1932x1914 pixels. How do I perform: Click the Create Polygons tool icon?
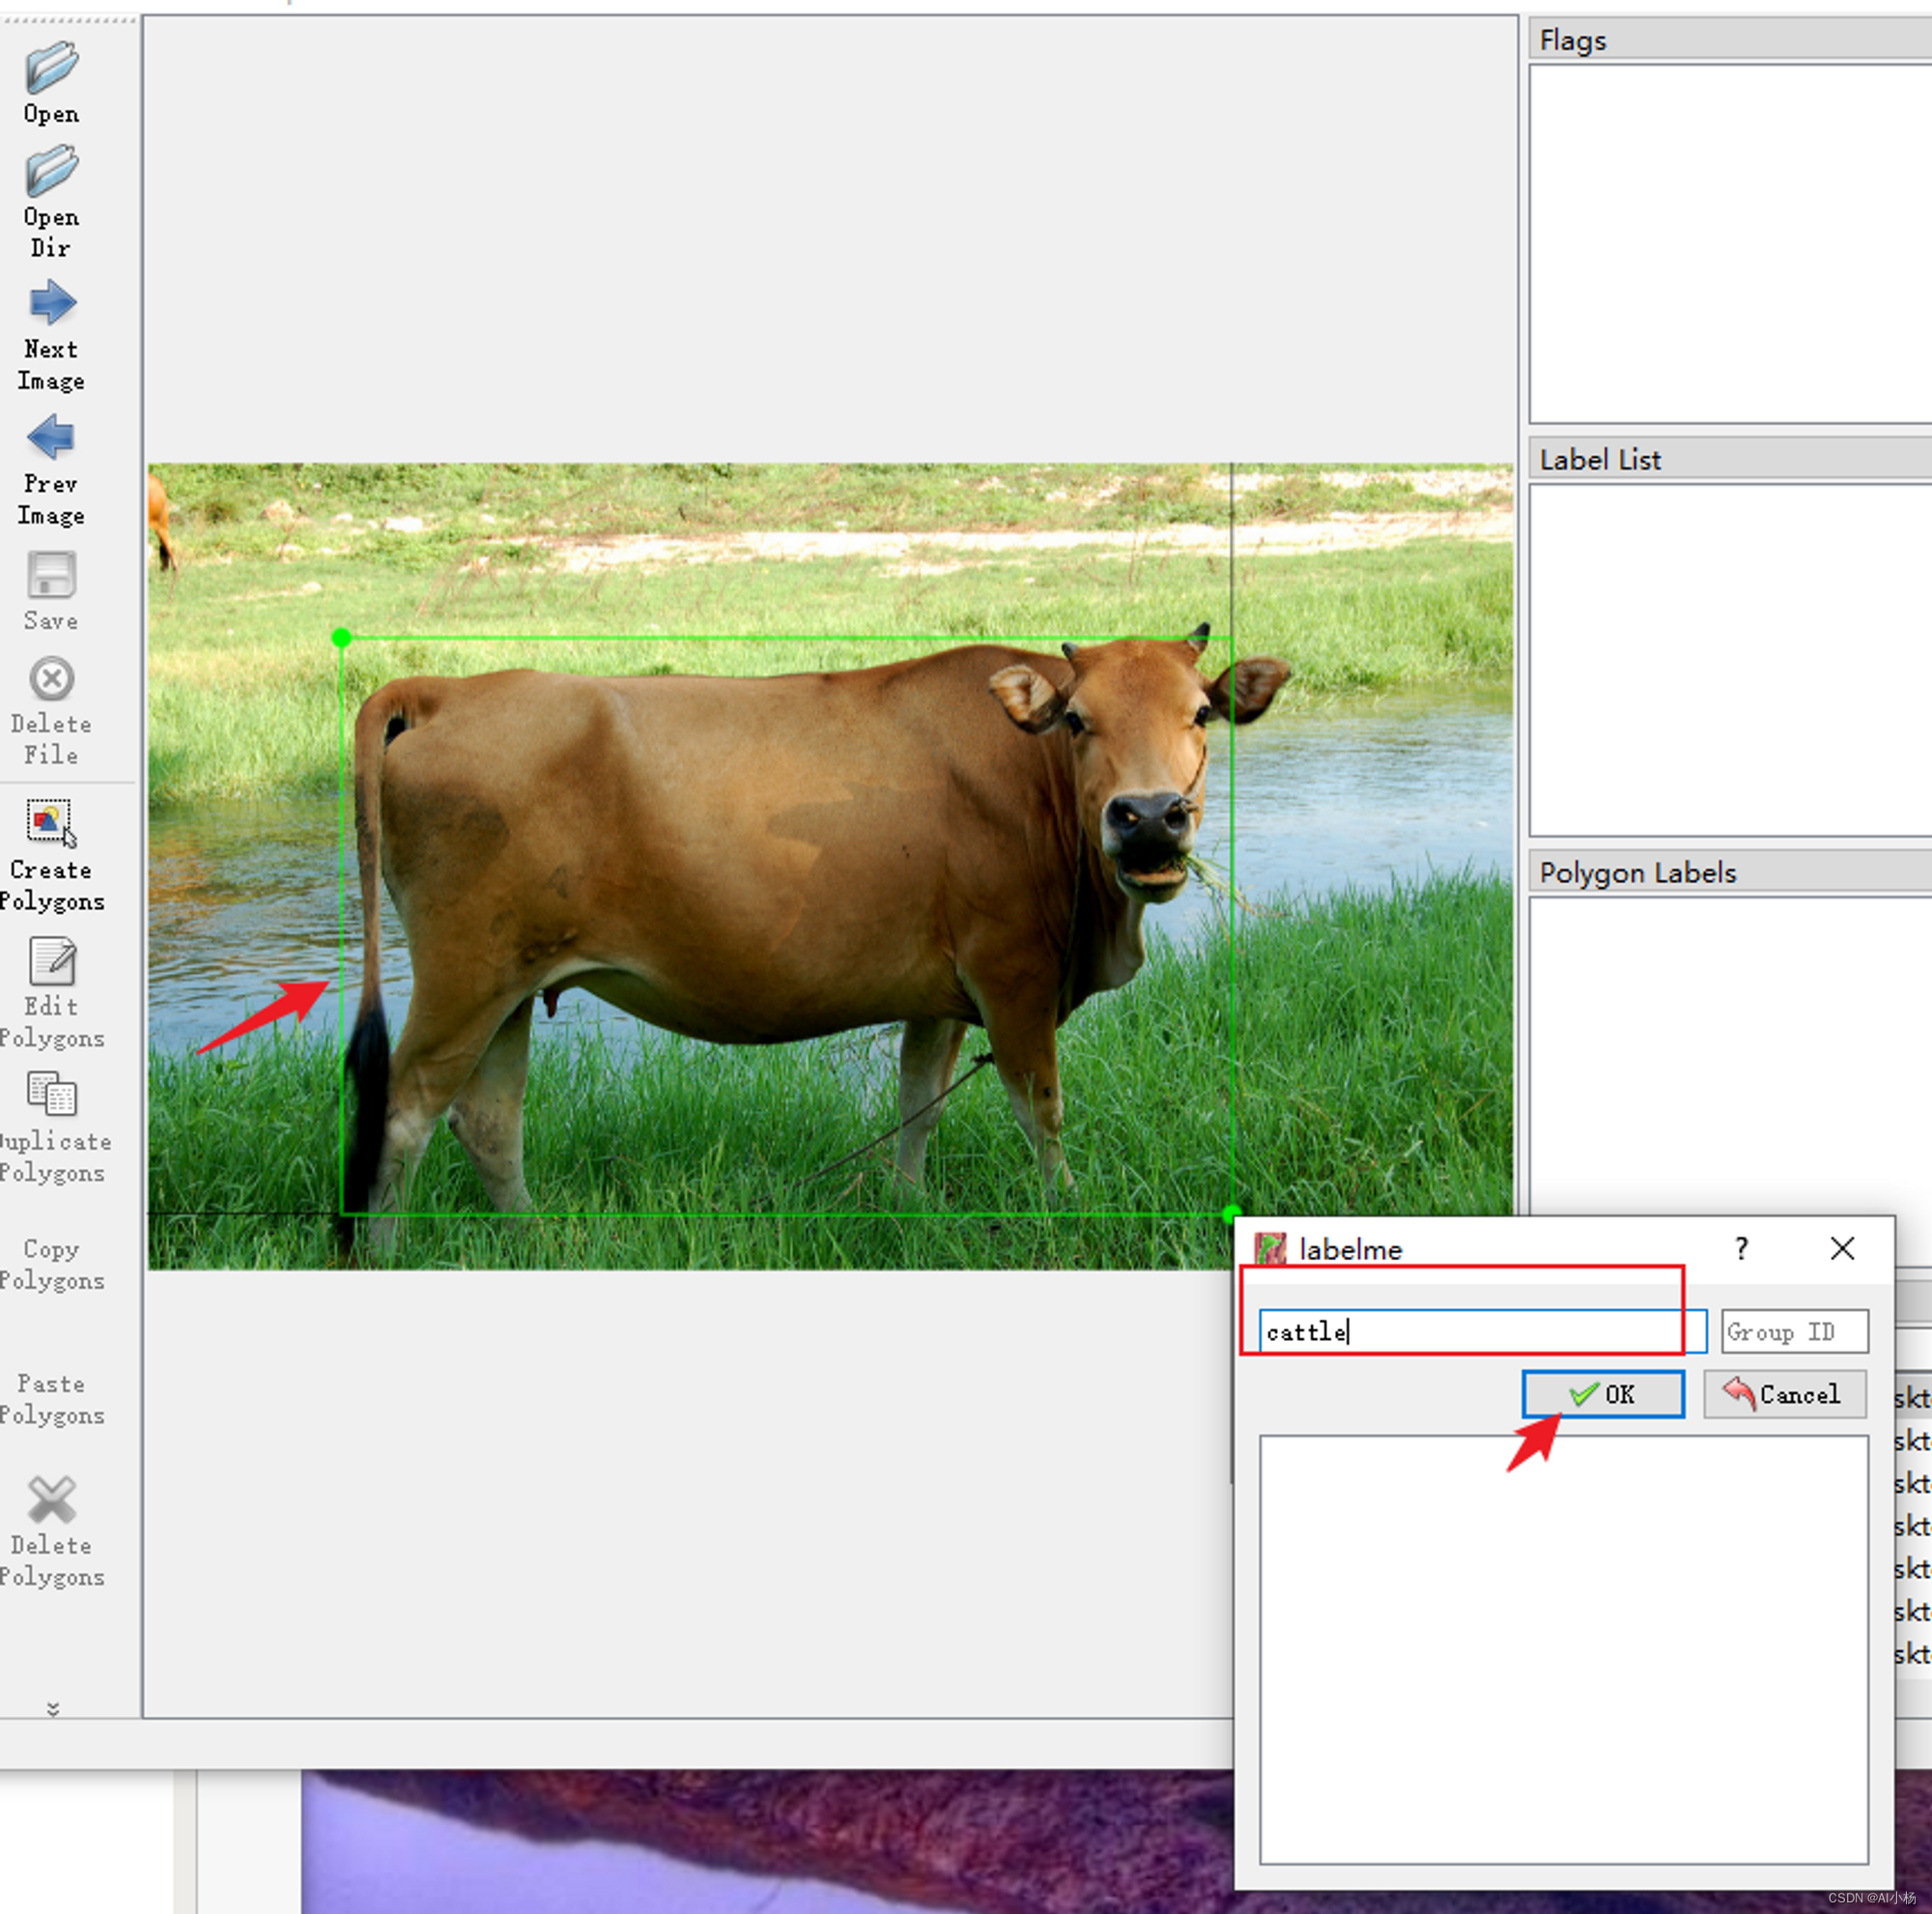pyautogui.click(x=49, y=824)
